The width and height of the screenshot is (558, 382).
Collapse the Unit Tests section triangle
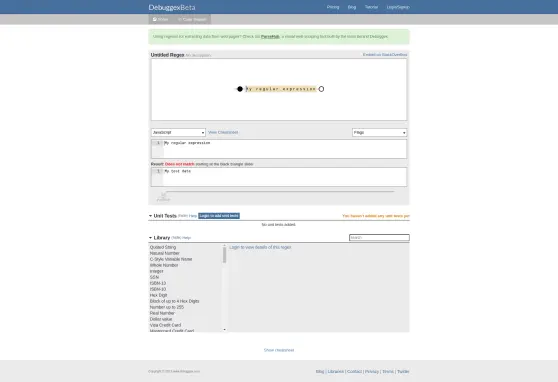coord(151,216)
